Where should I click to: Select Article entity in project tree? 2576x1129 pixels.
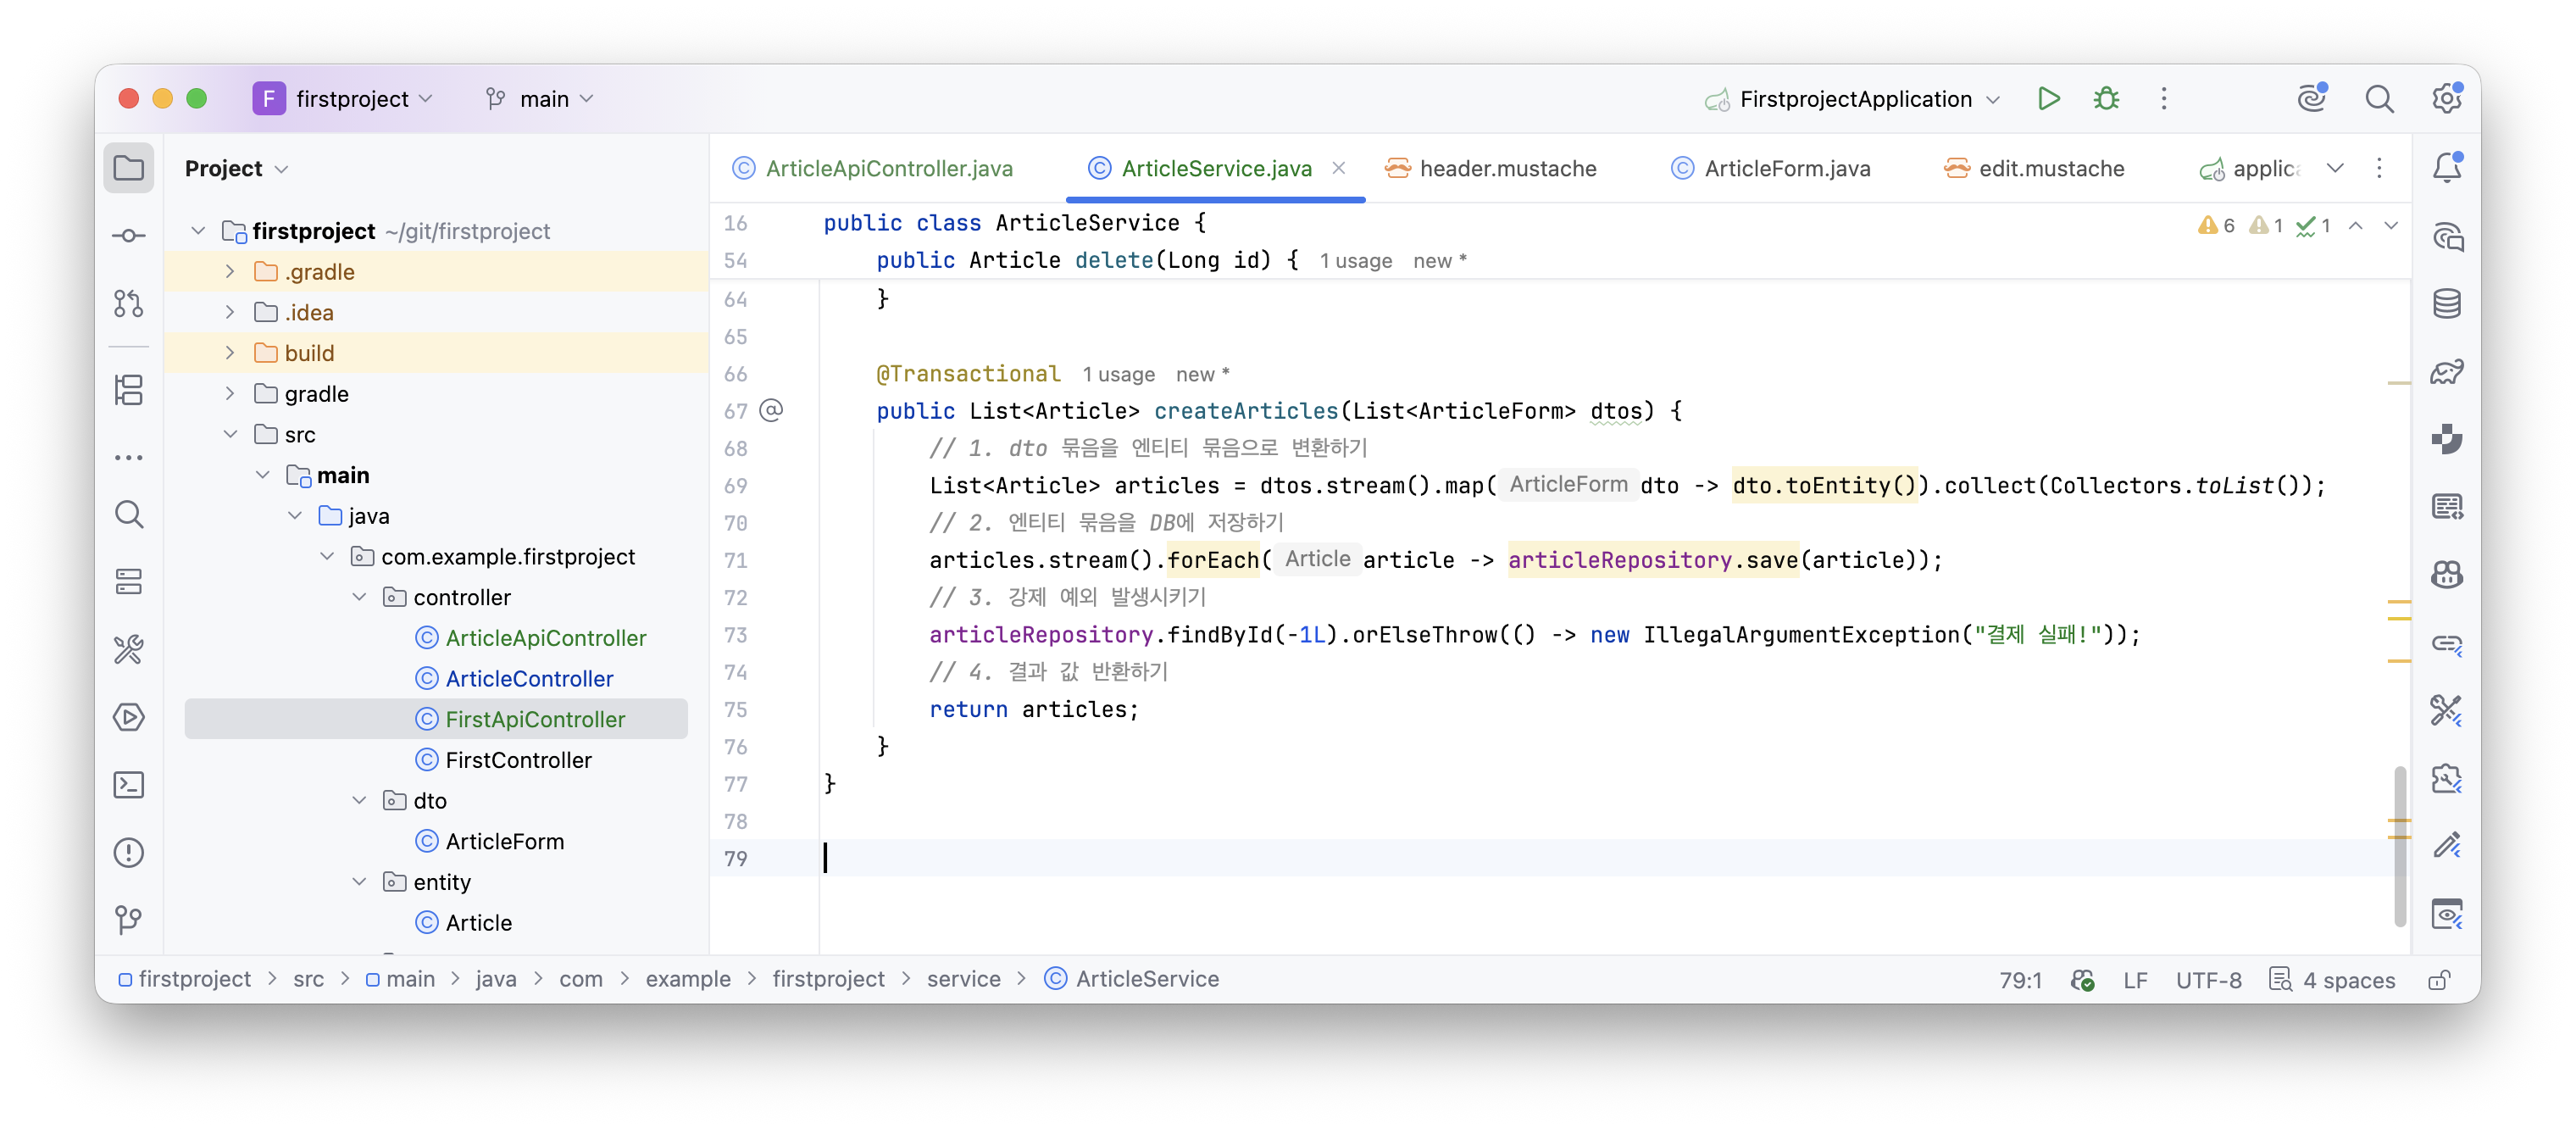tap(478, 923)
